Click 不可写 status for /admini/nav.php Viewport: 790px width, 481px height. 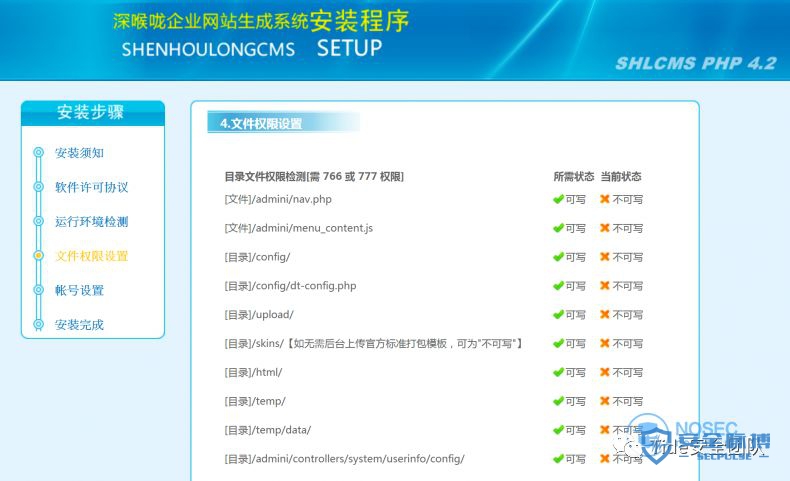tap(628, 199)
